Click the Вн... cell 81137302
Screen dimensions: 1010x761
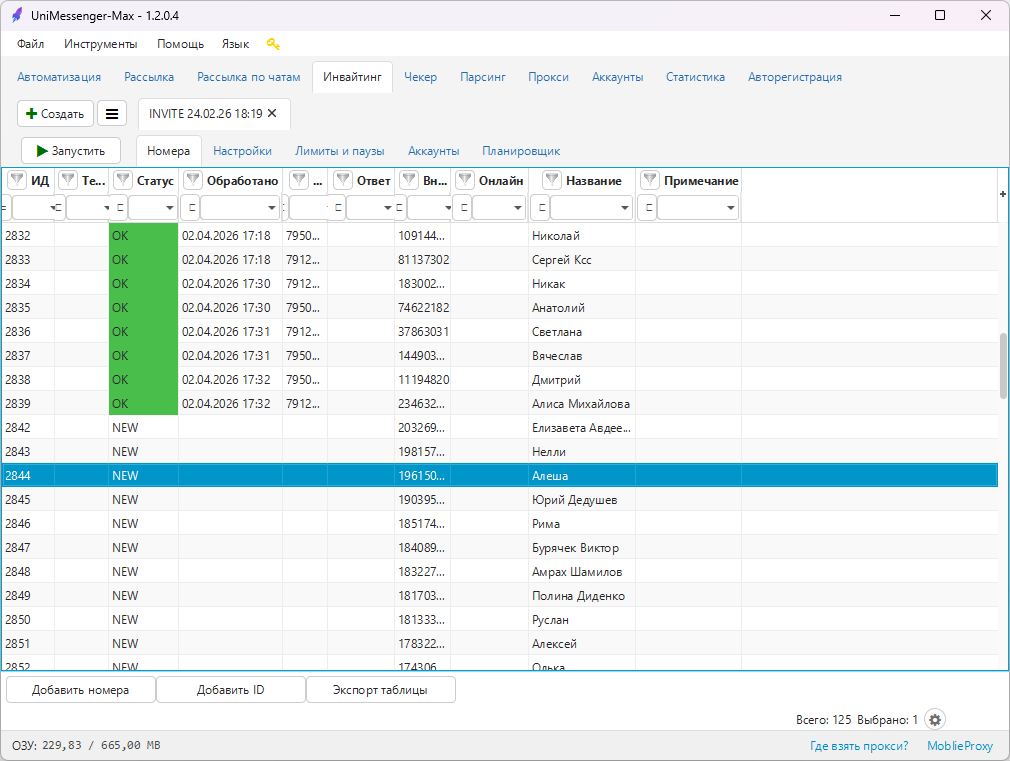tap(423, 260)
